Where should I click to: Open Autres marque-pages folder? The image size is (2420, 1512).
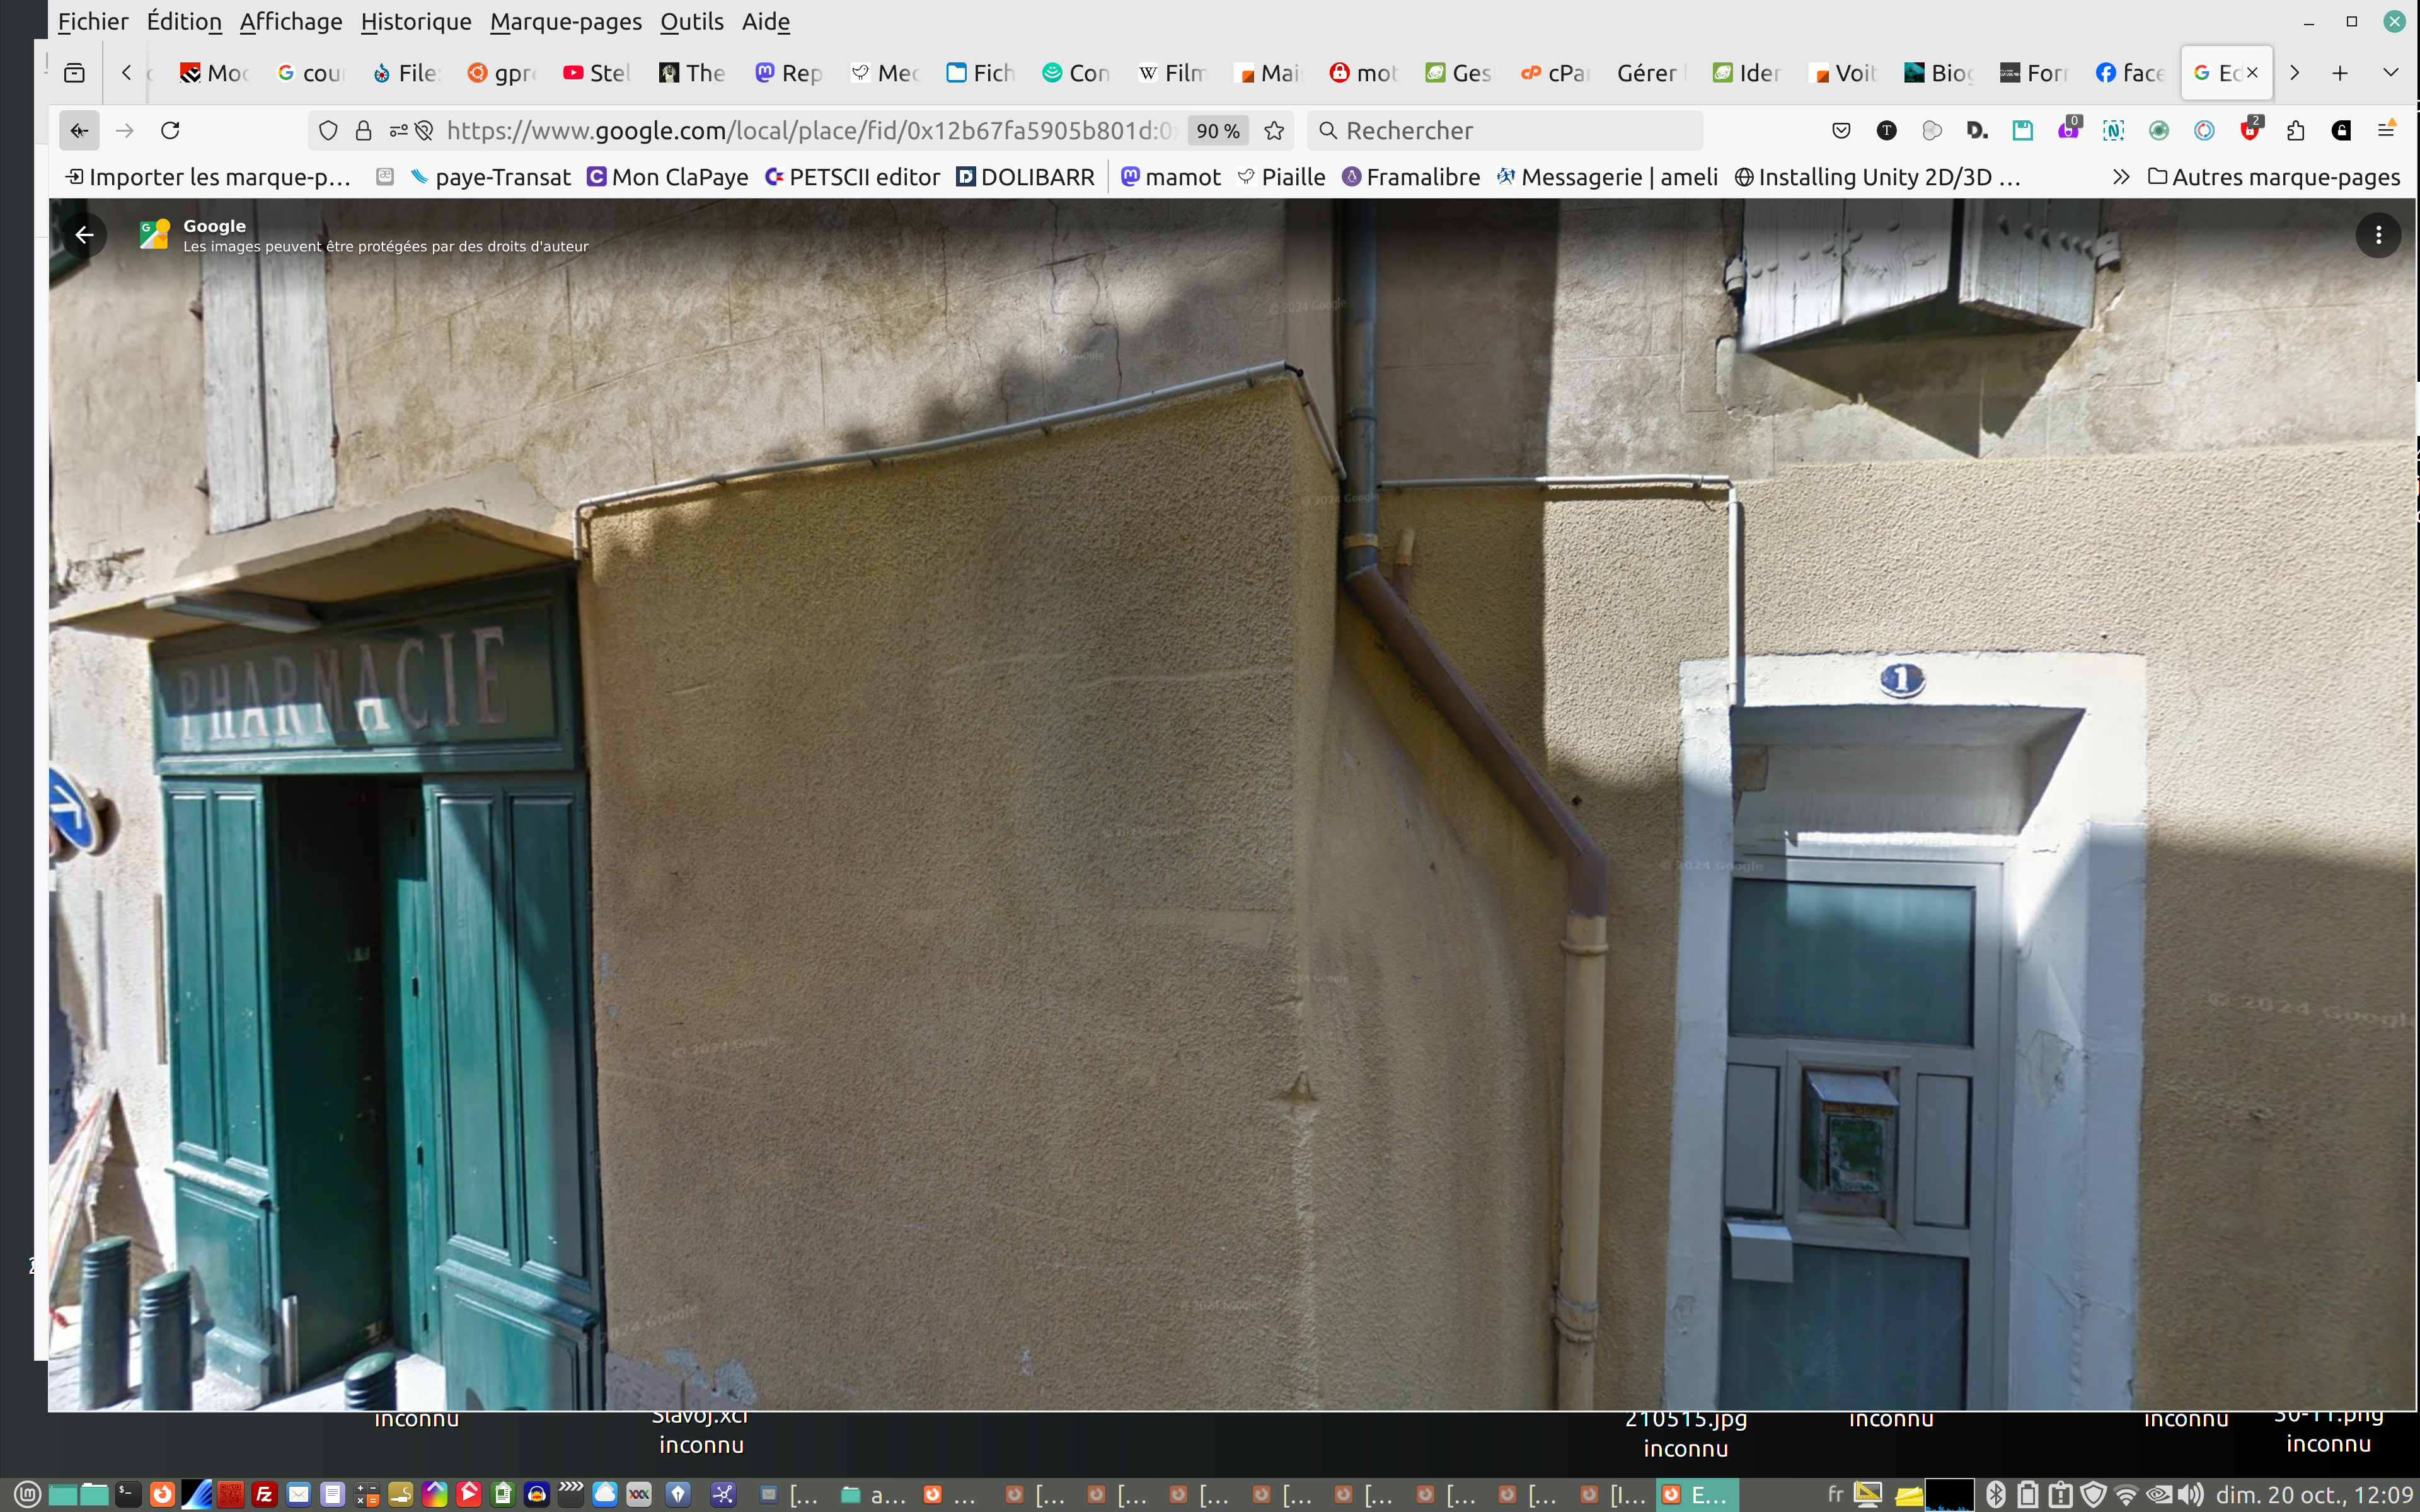click(x=2273, y=177)
